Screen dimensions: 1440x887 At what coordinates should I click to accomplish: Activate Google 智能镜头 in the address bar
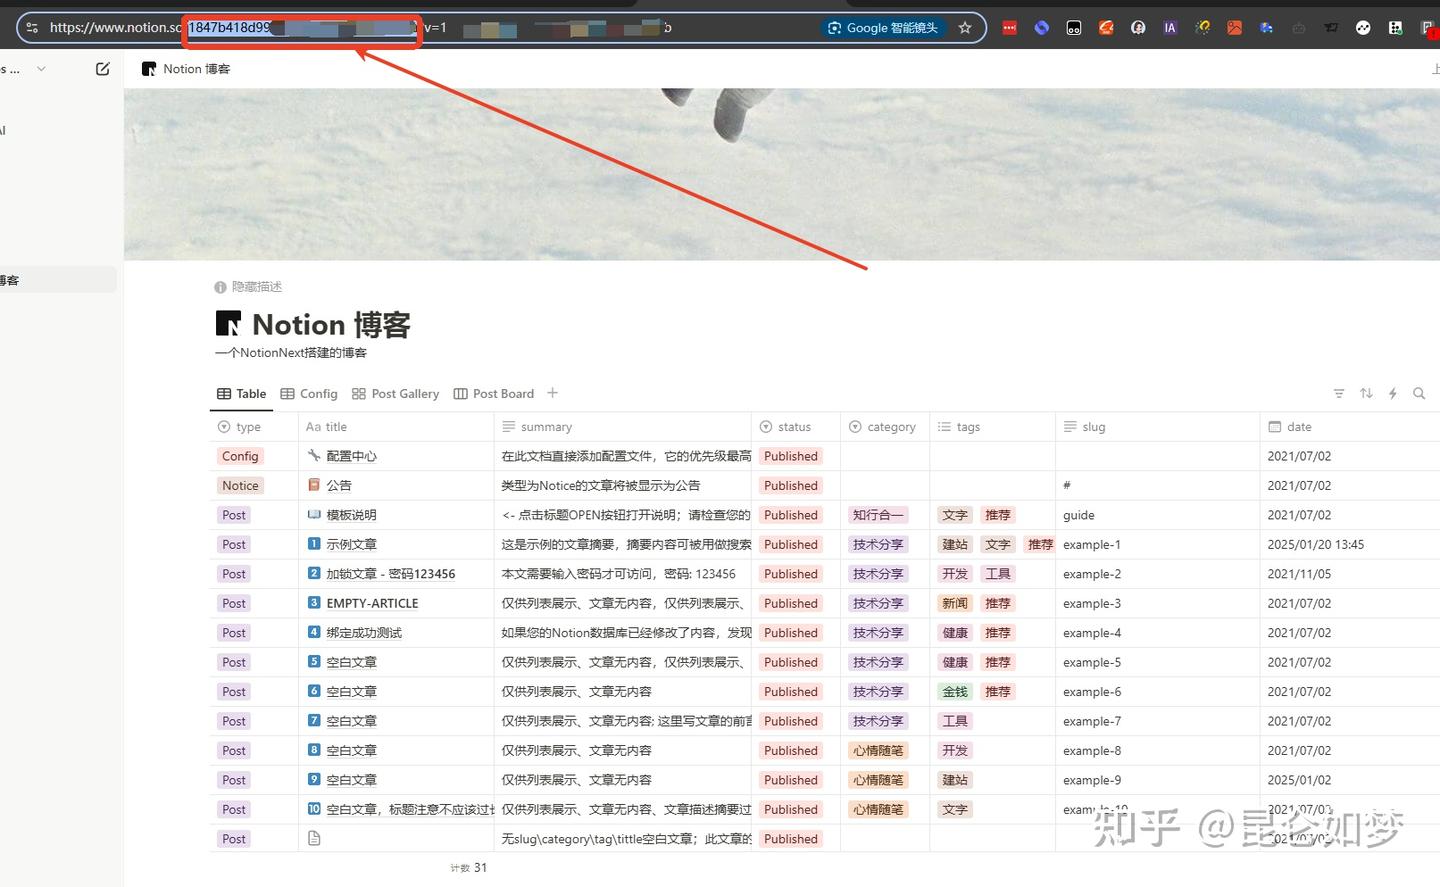click(883, 27)
